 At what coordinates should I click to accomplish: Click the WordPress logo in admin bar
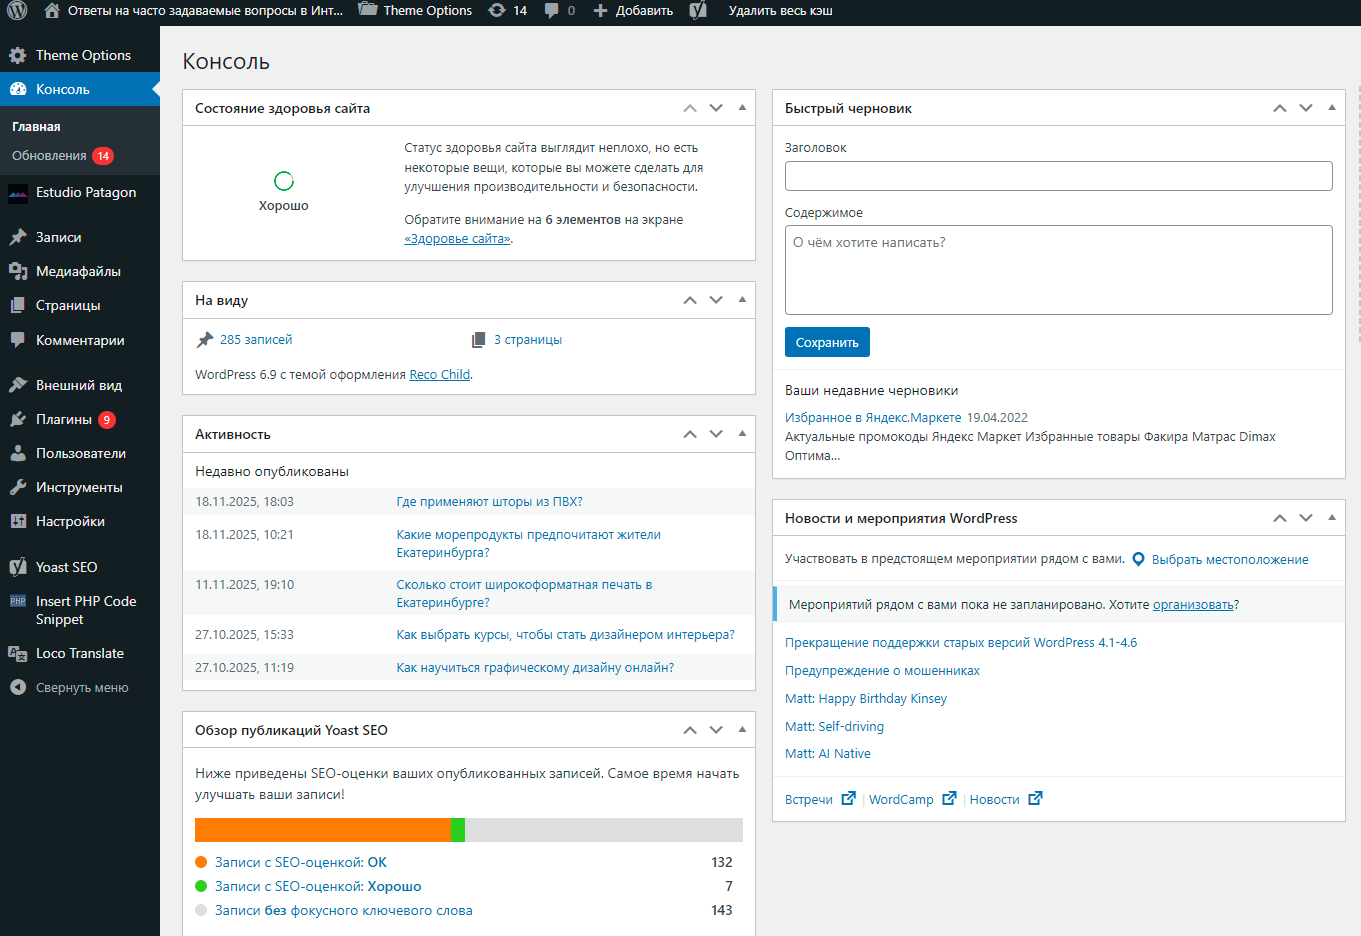(17, 11)
